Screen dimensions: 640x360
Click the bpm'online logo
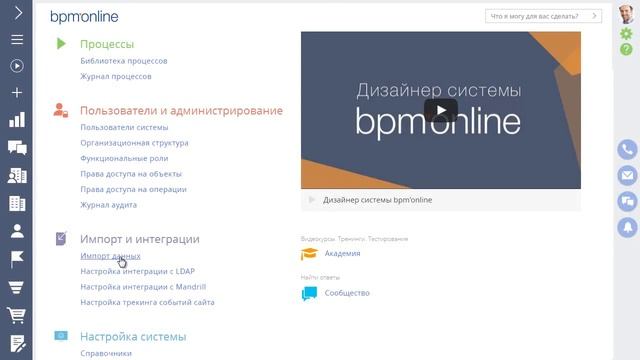[84, 17]
